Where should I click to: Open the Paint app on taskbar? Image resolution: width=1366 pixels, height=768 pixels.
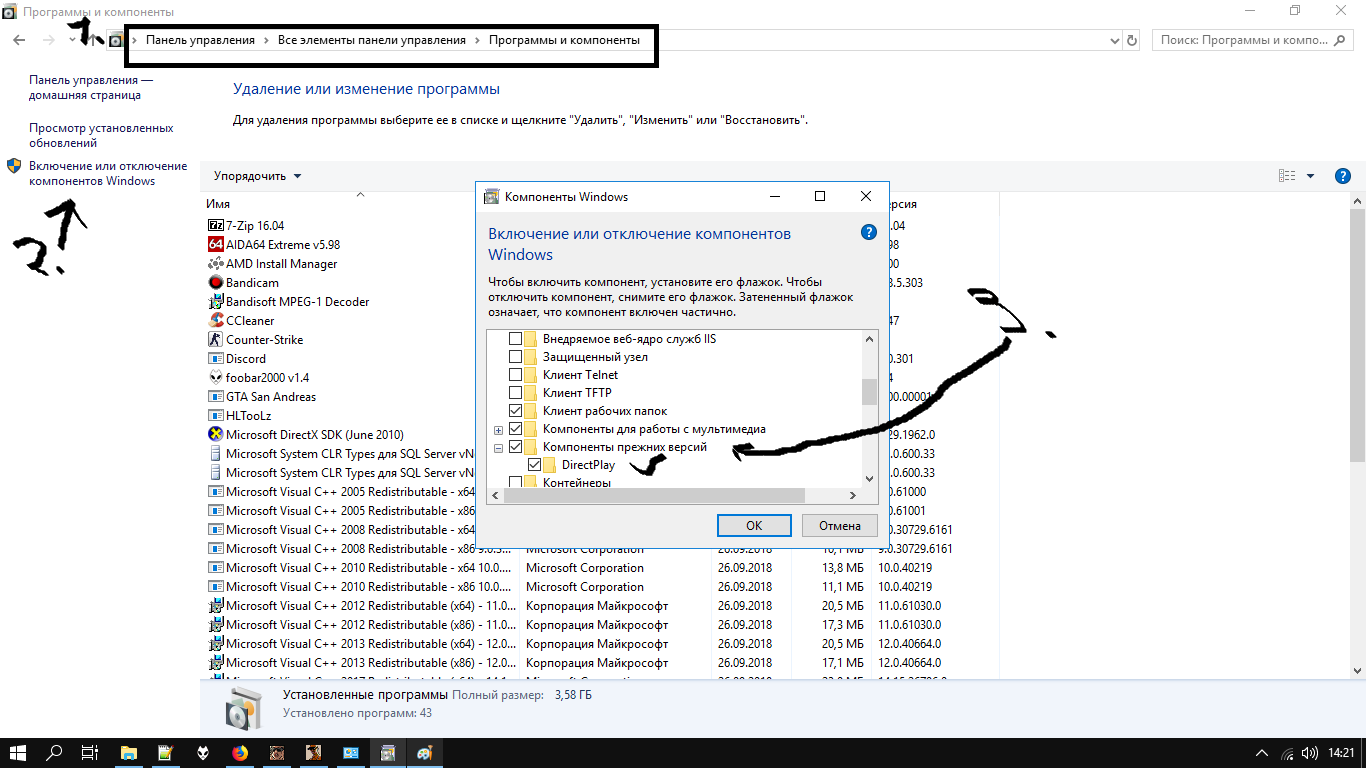point(425,752)
